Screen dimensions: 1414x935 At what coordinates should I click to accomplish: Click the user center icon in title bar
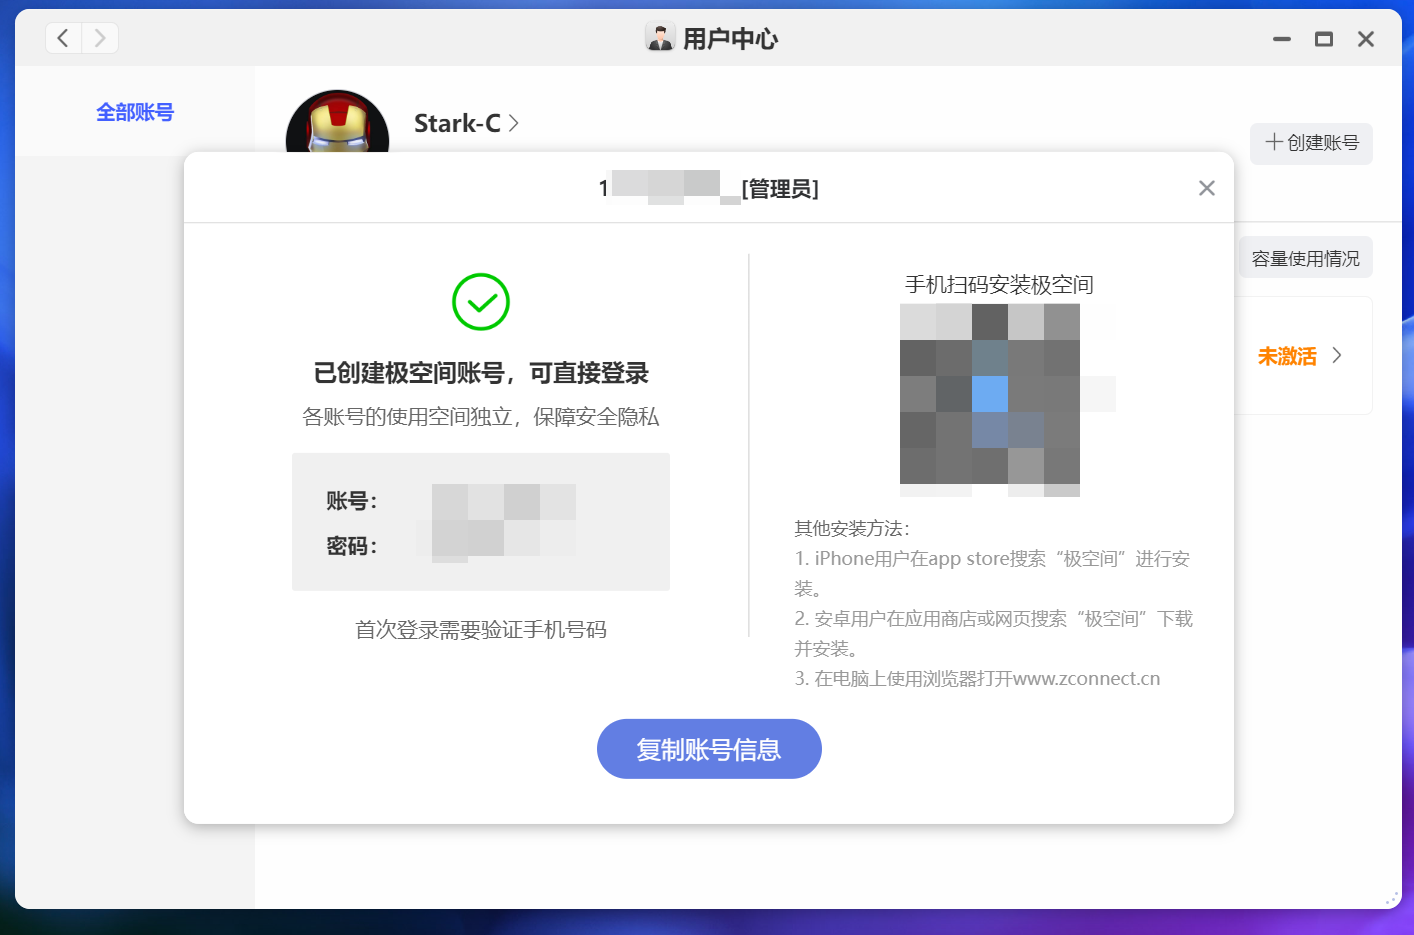click(660, 37)
